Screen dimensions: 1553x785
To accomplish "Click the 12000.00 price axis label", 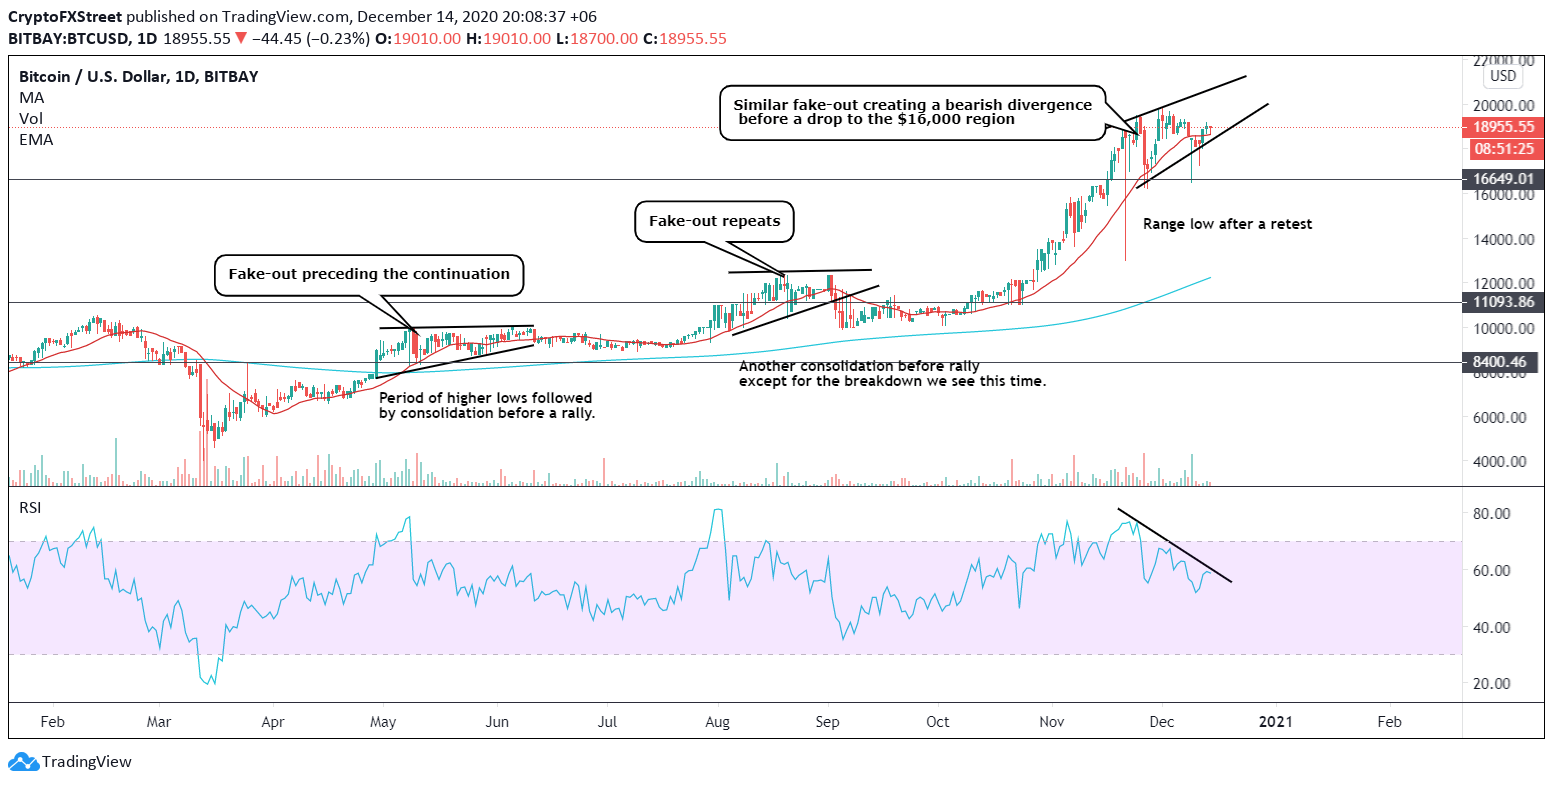I will point(1501,284).
